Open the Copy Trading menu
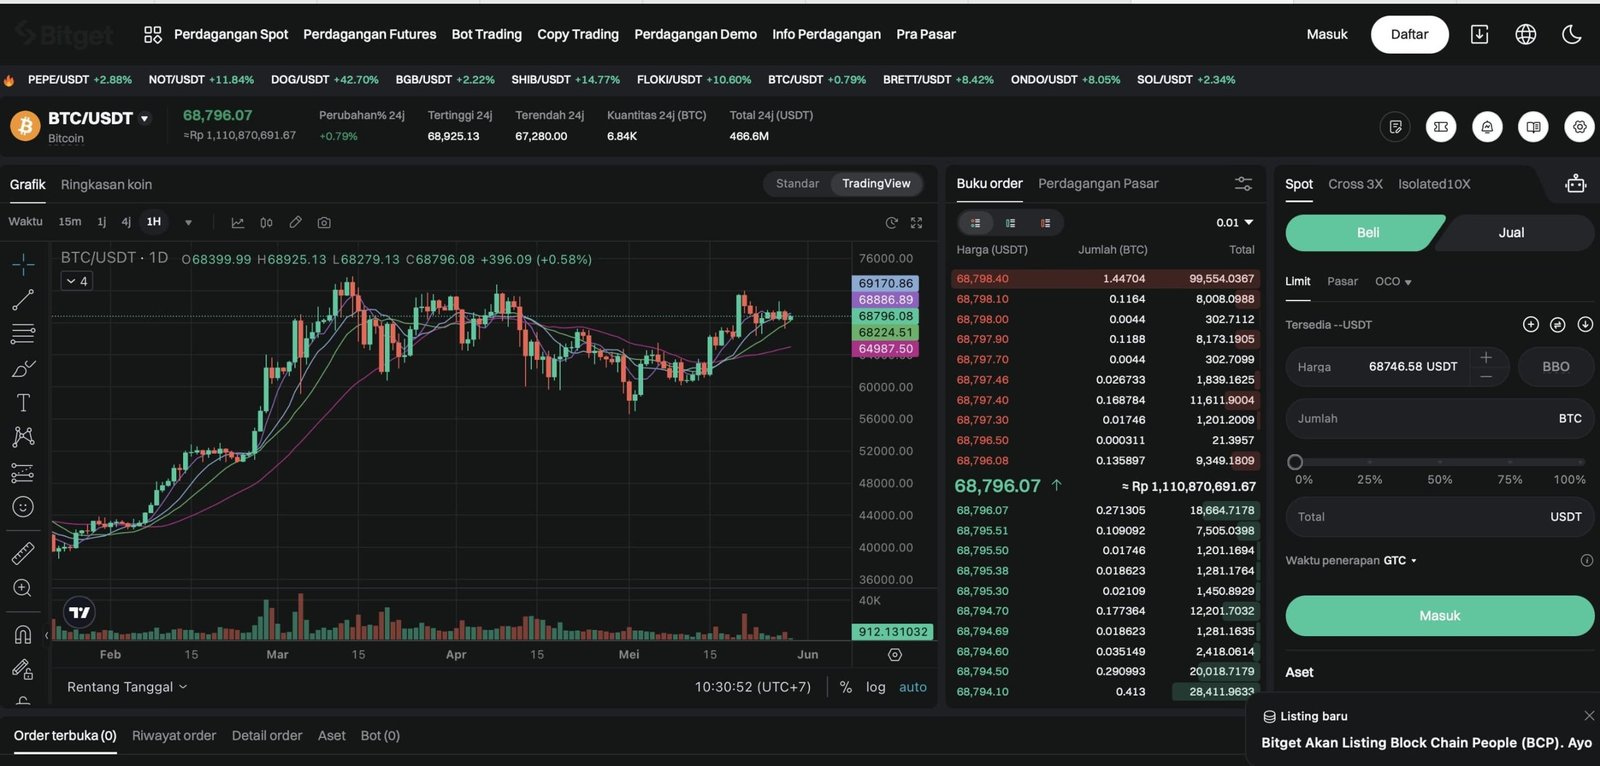1600x766 pixels. pos(578,34)
